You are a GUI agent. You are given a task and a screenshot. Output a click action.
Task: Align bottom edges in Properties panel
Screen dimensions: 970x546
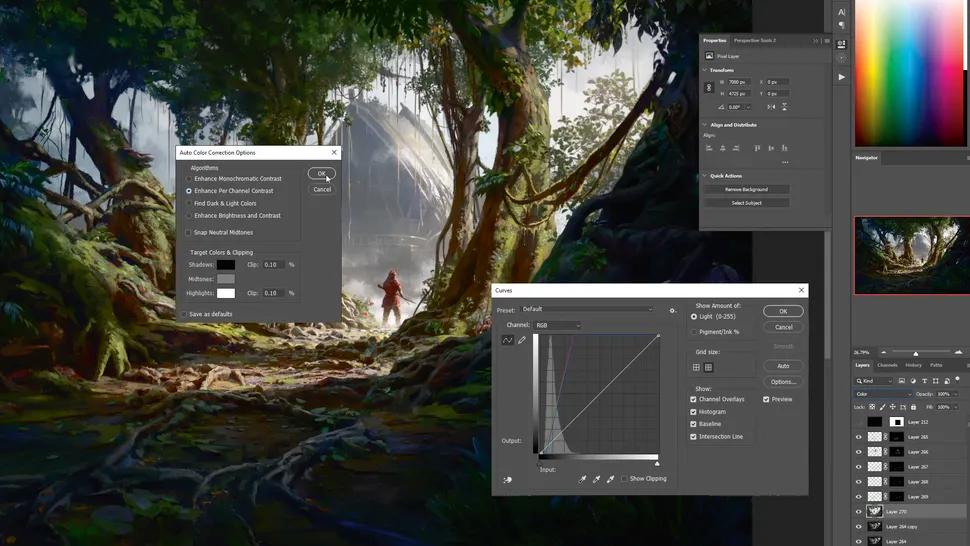pos(784,148)
